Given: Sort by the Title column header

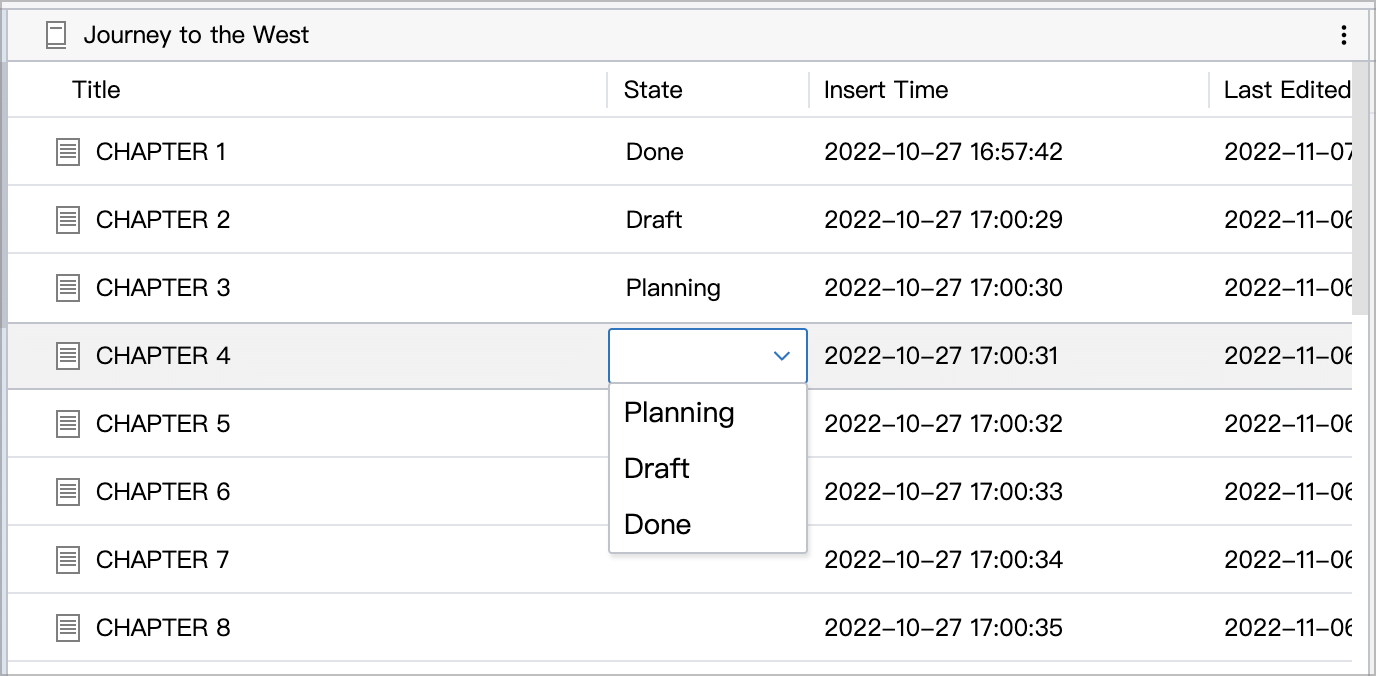Looking at the screenshot, I should pyautogui.click(x=96, y=90).
